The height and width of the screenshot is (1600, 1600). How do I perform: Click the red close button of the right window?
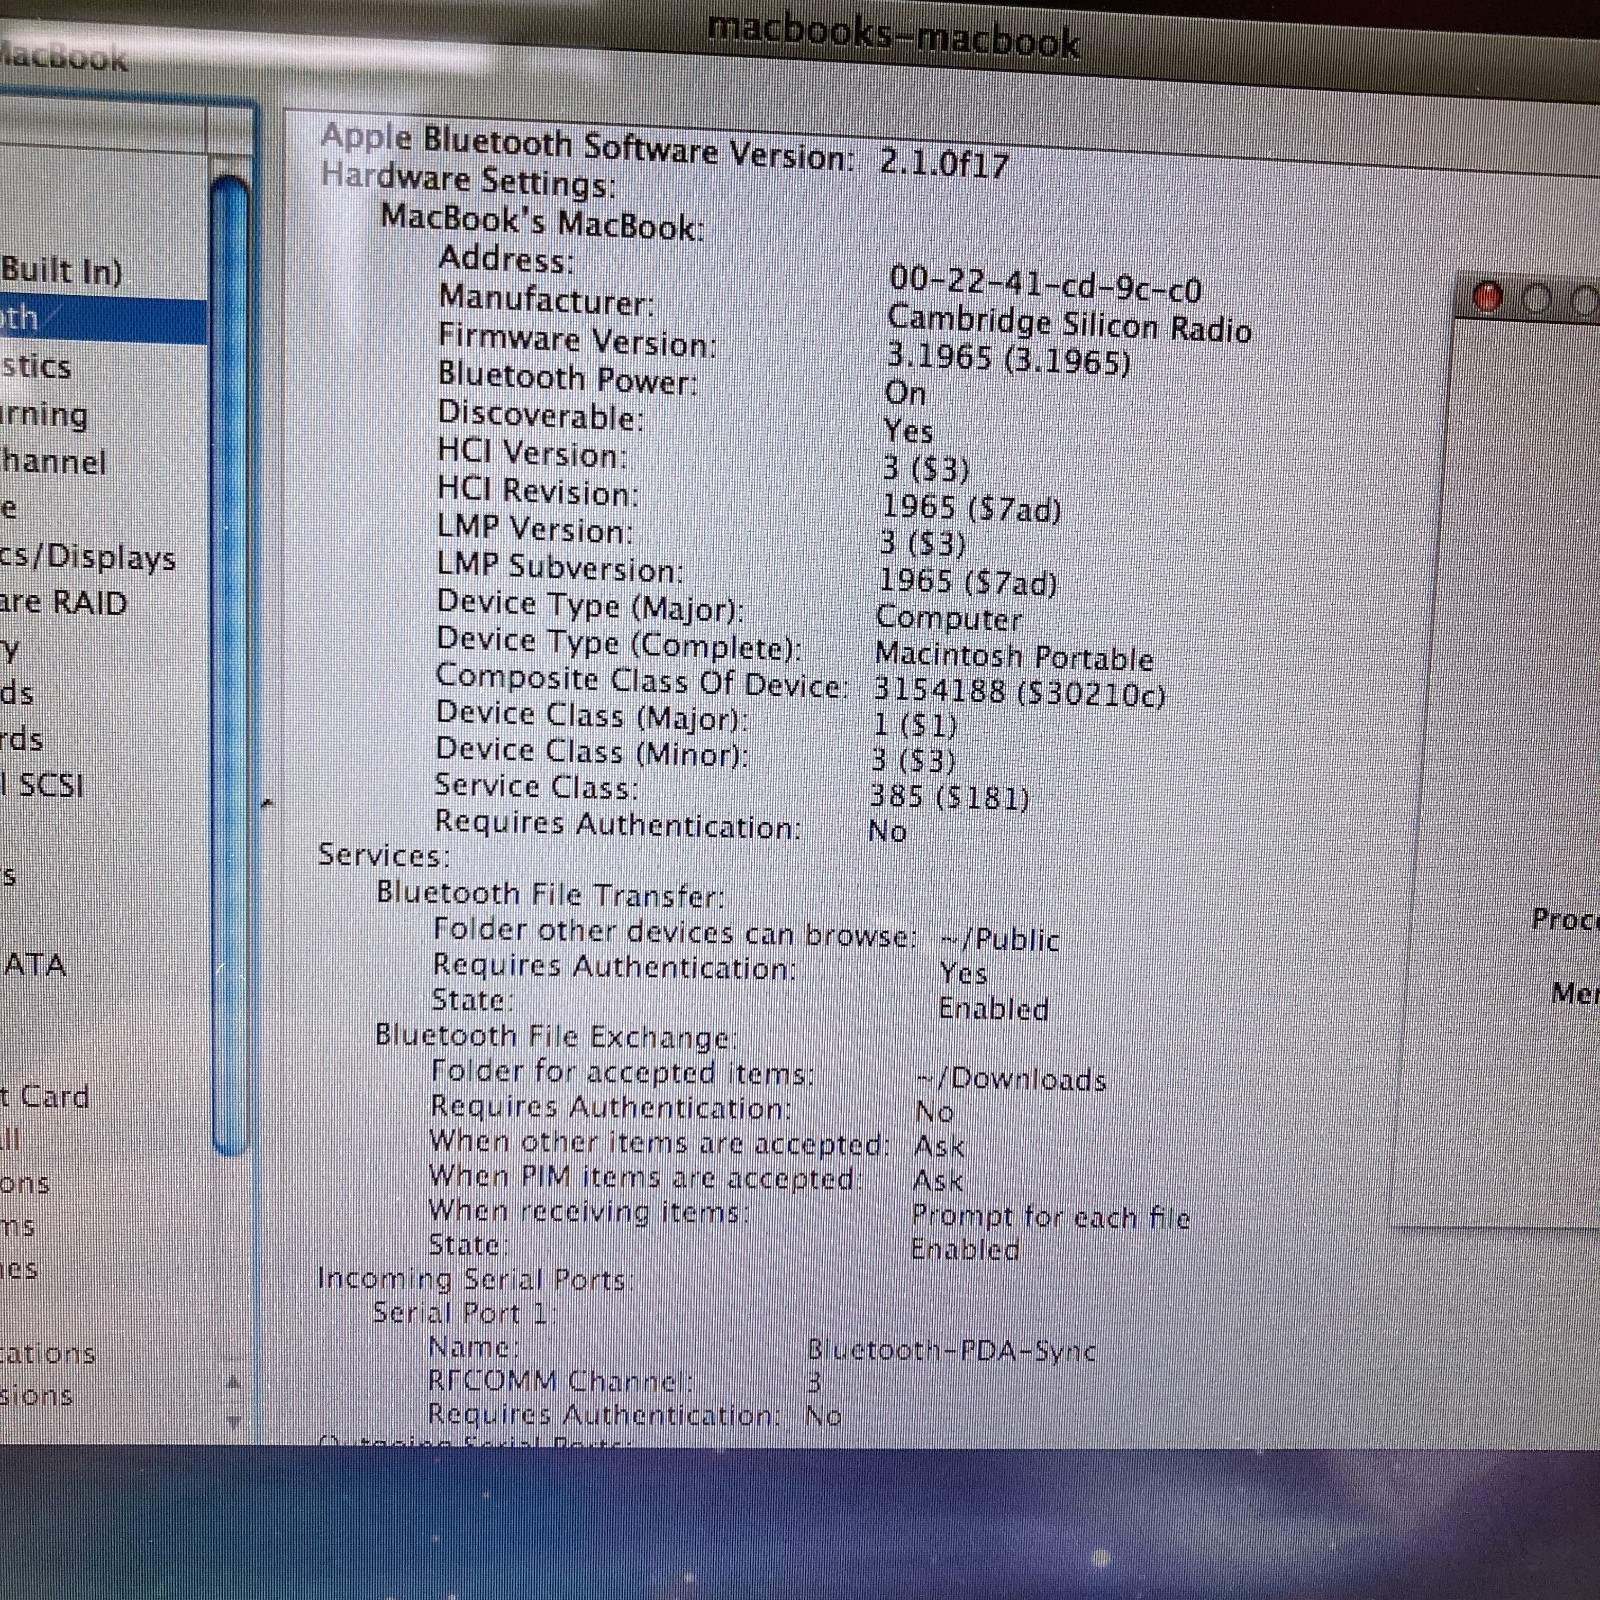(1488, 297)
